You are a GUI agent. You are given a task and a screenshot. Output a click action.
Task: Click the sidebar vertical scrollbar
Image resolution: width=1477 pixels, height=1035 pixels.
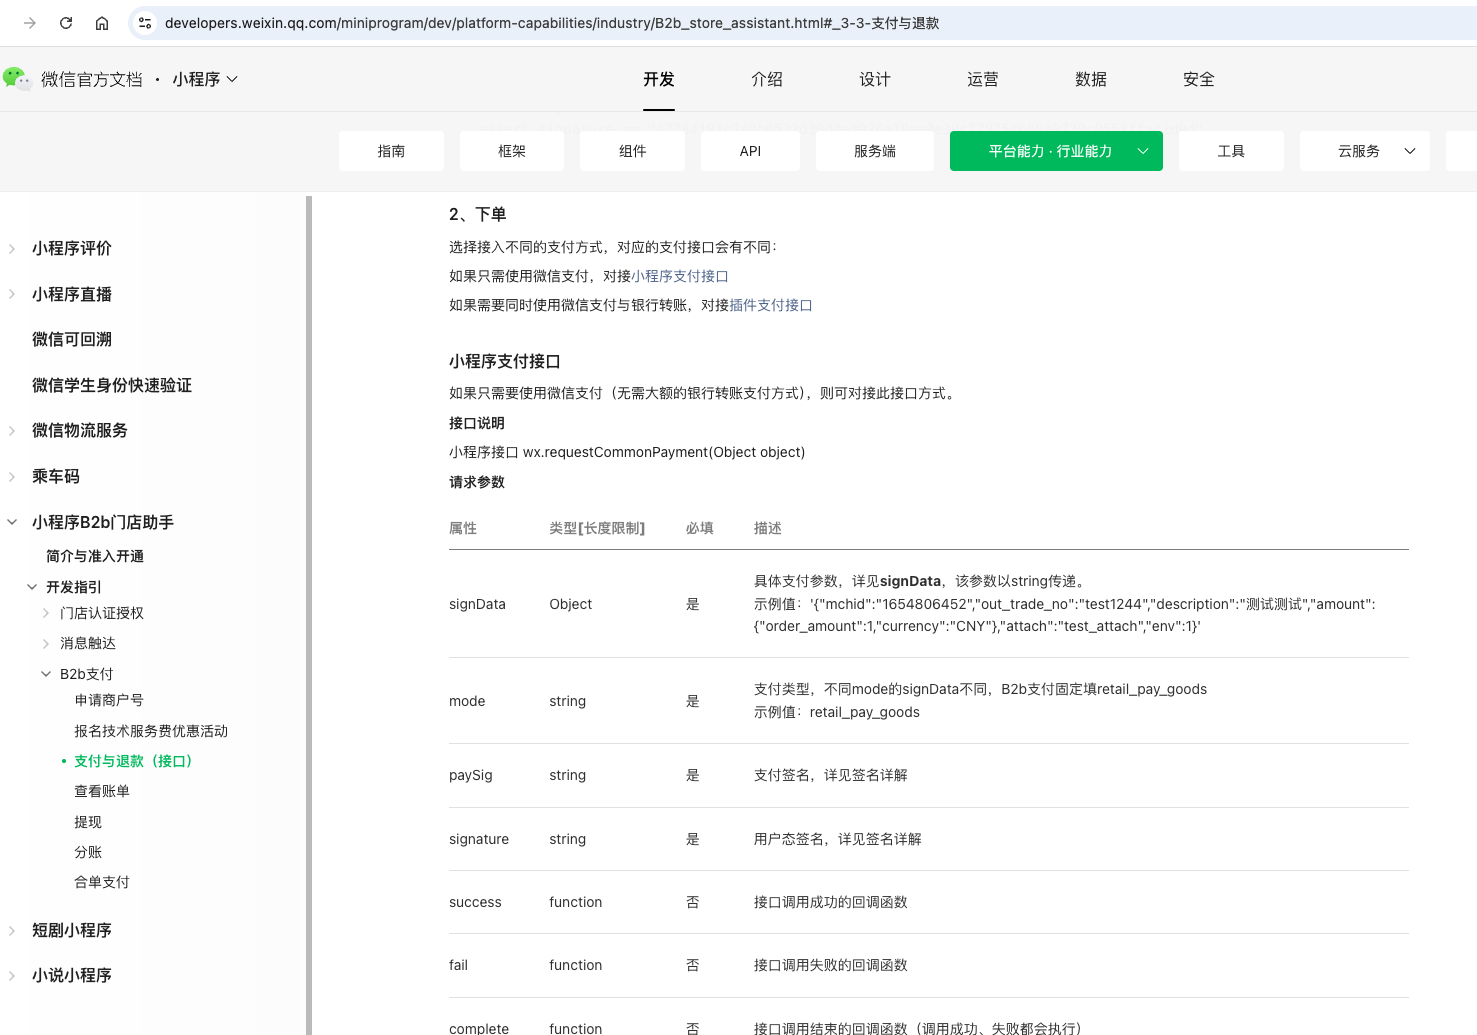pos(309,615)
